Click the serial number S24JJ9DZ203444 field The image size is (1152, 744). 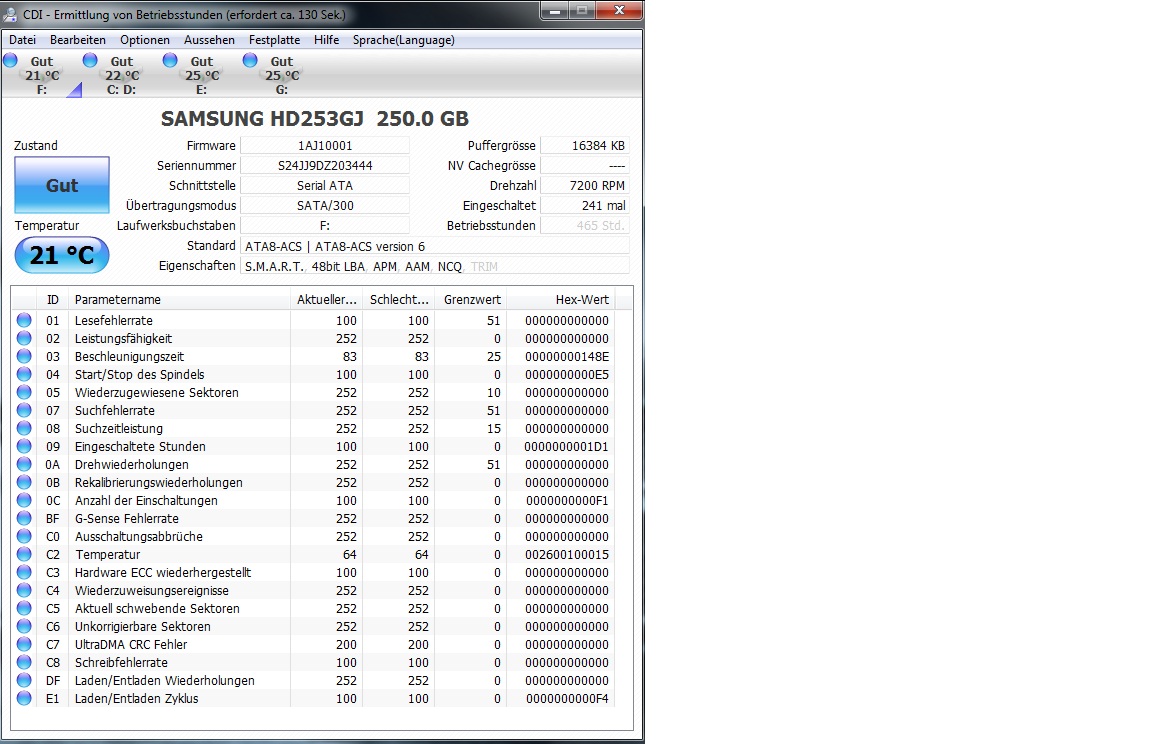coord(325,165)
